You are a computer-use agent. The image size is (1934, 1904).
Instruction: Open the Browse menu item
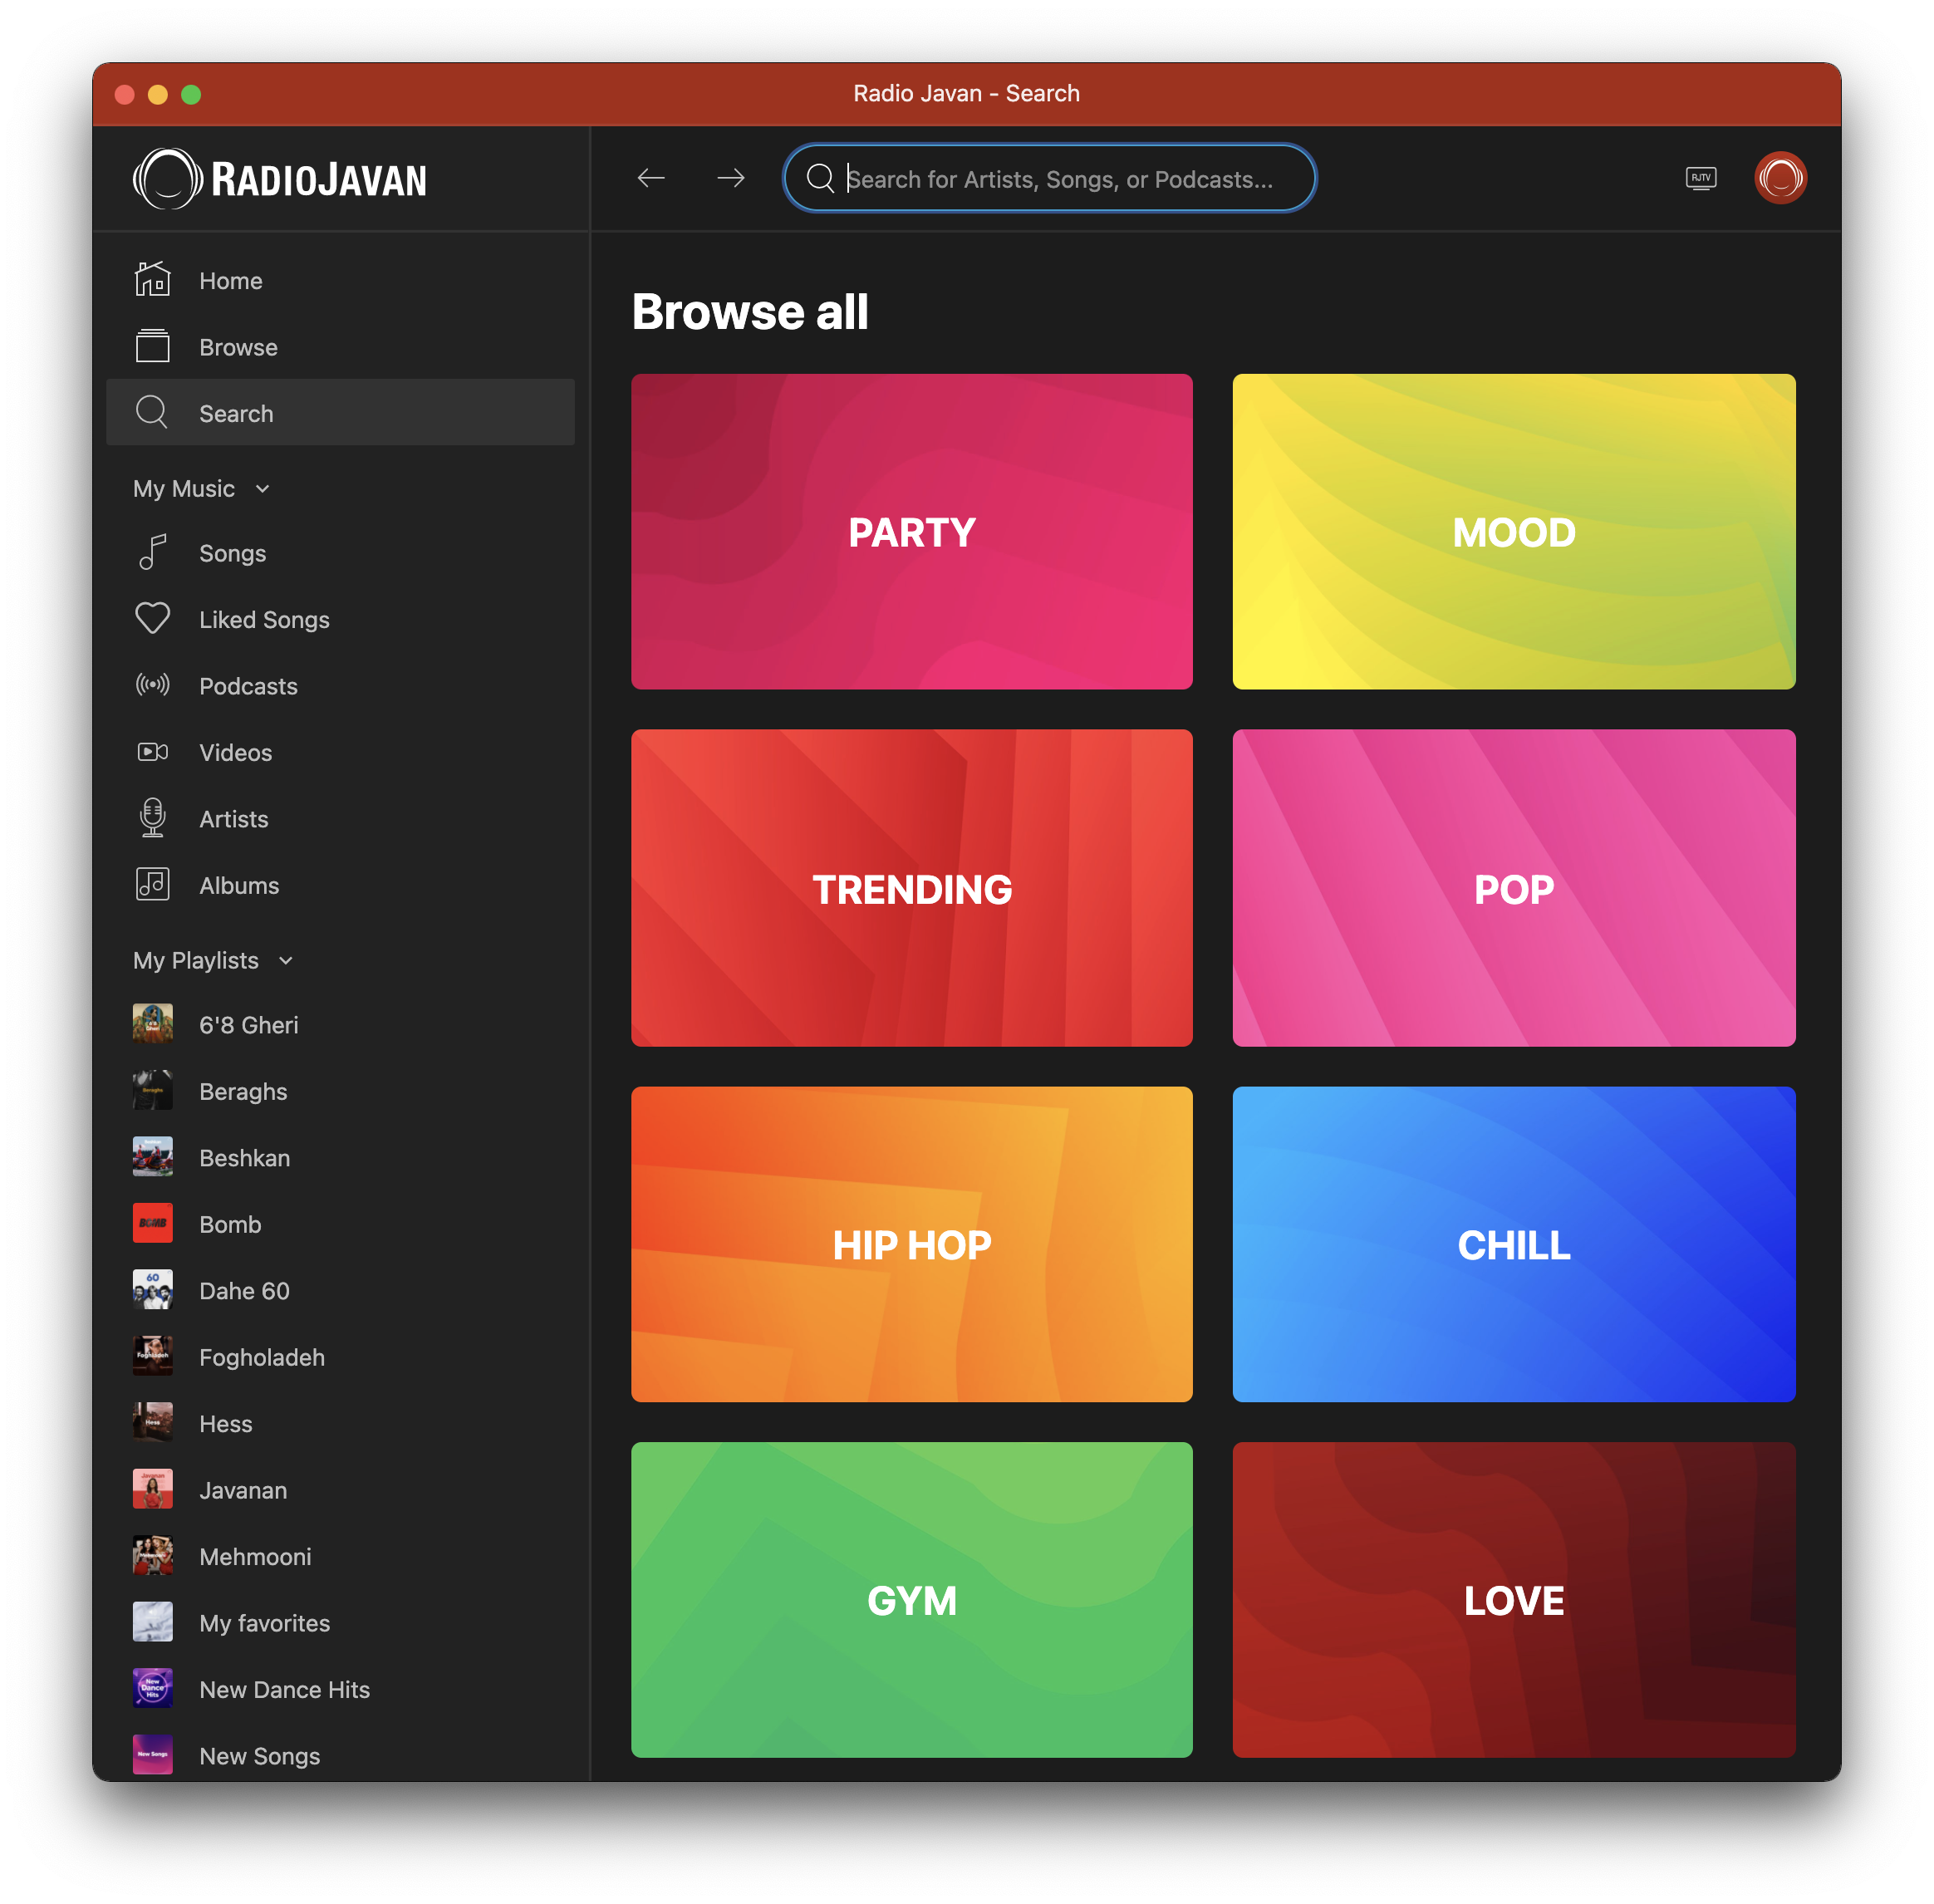pyautogui.click(x=340, y=347)
